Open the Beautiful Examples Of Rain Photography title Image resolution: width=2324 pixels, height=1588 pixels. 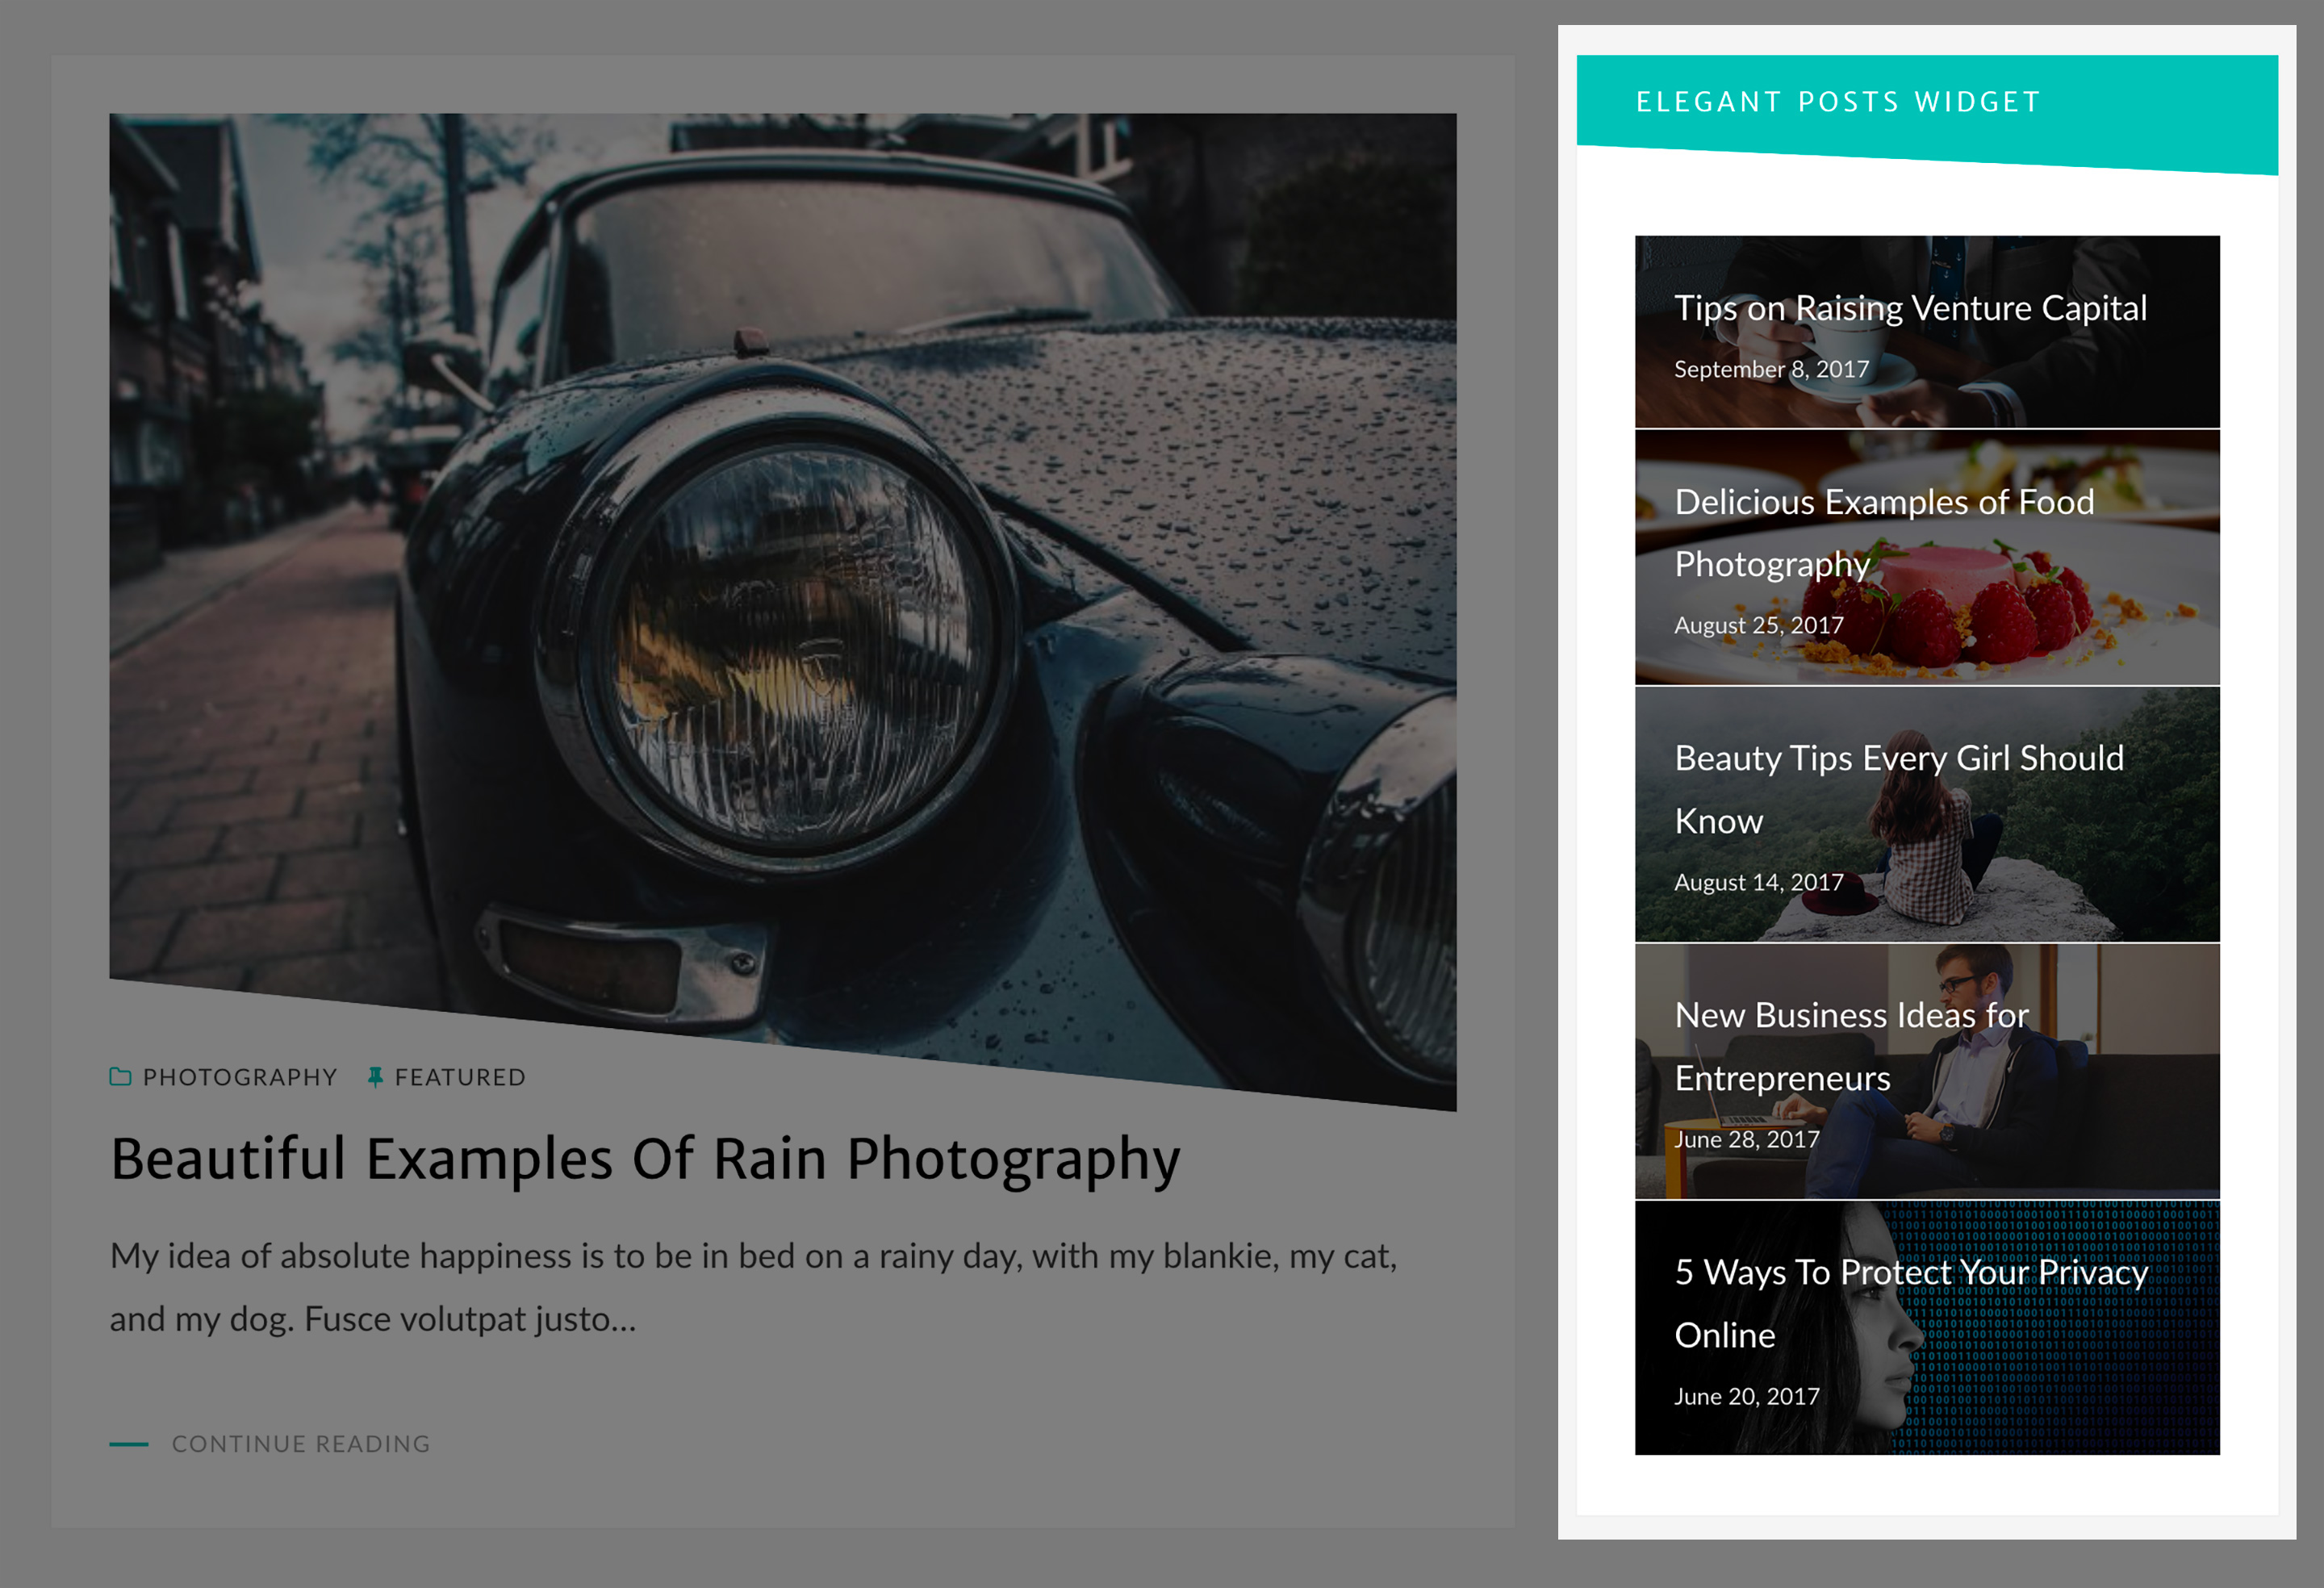[645, 1160]
